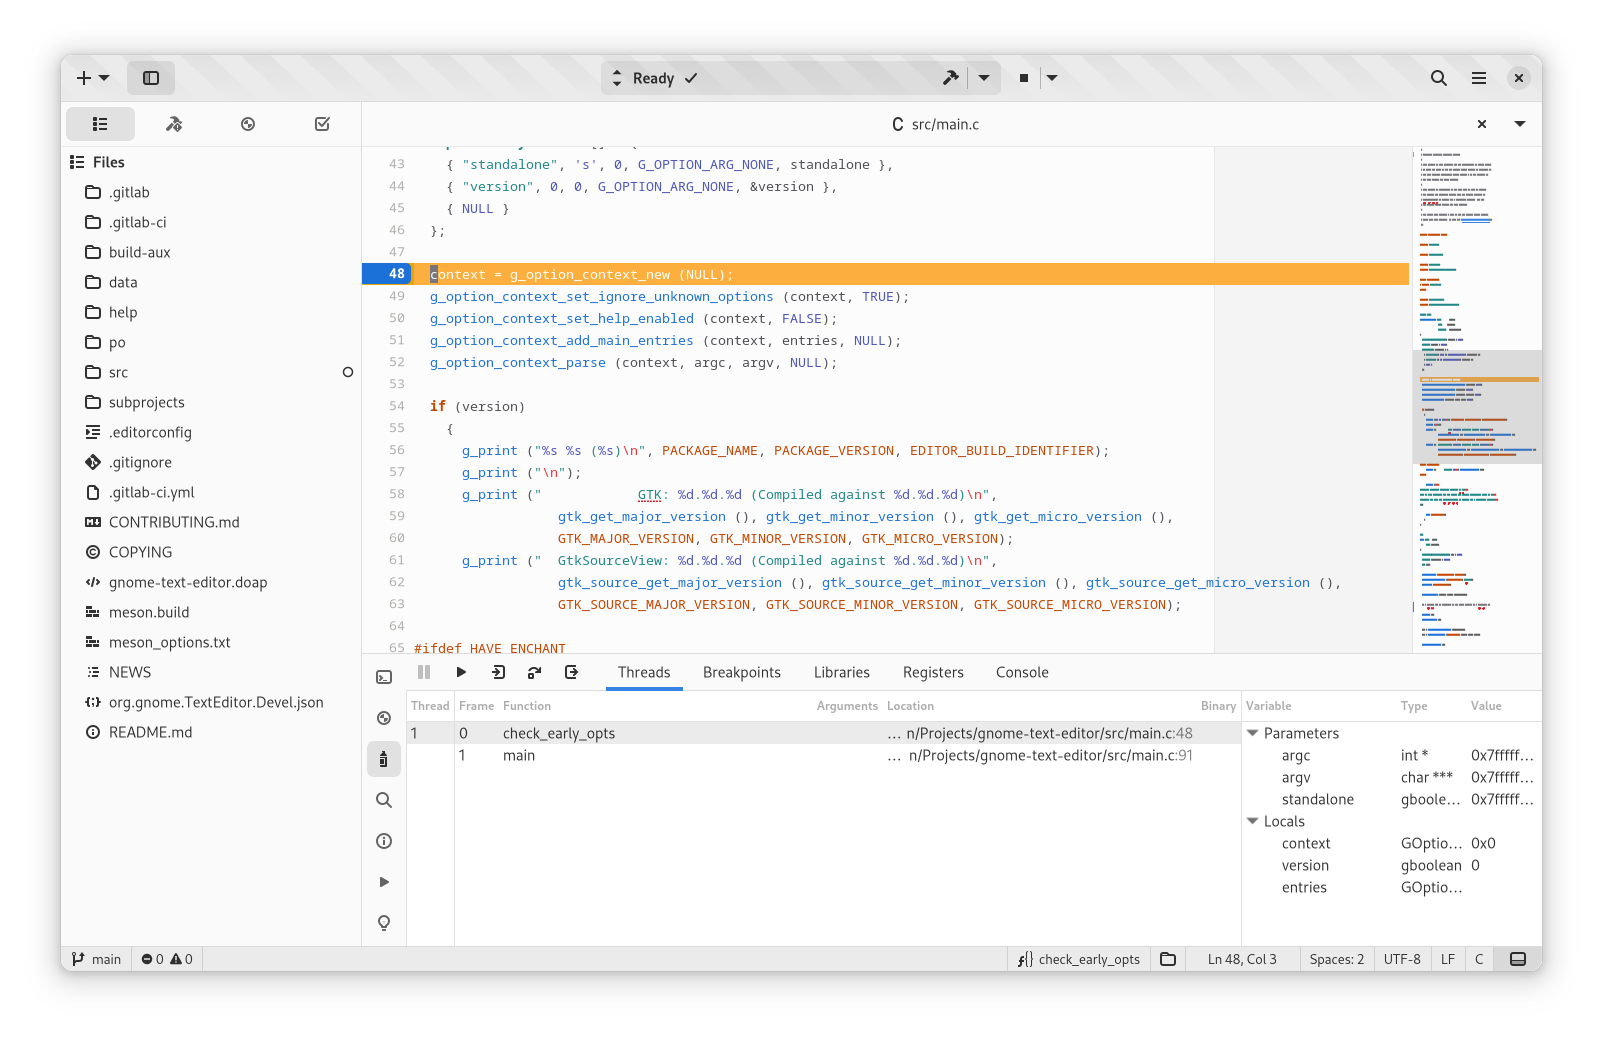Viewport: 1603px width, 1038px height.
Task: Open the run options dropdown arrow
Action: [x=1052, y=78]
